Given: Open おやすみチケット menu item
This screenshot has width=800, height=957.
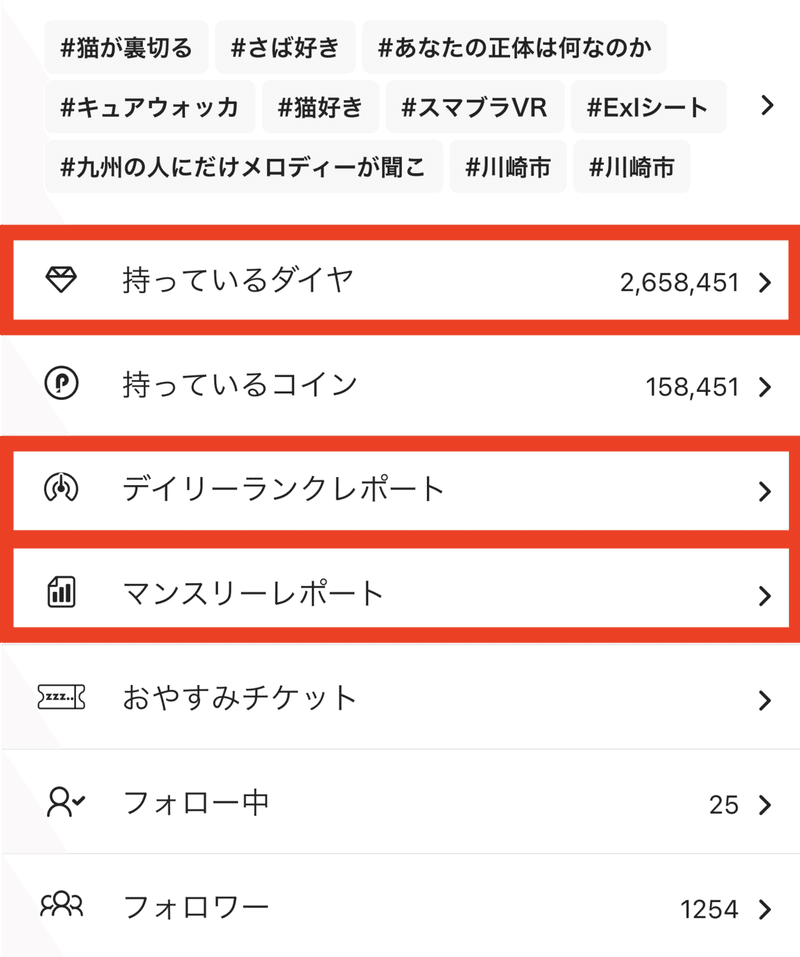Looking at the screenshot, I should click(x=400, y=697).
